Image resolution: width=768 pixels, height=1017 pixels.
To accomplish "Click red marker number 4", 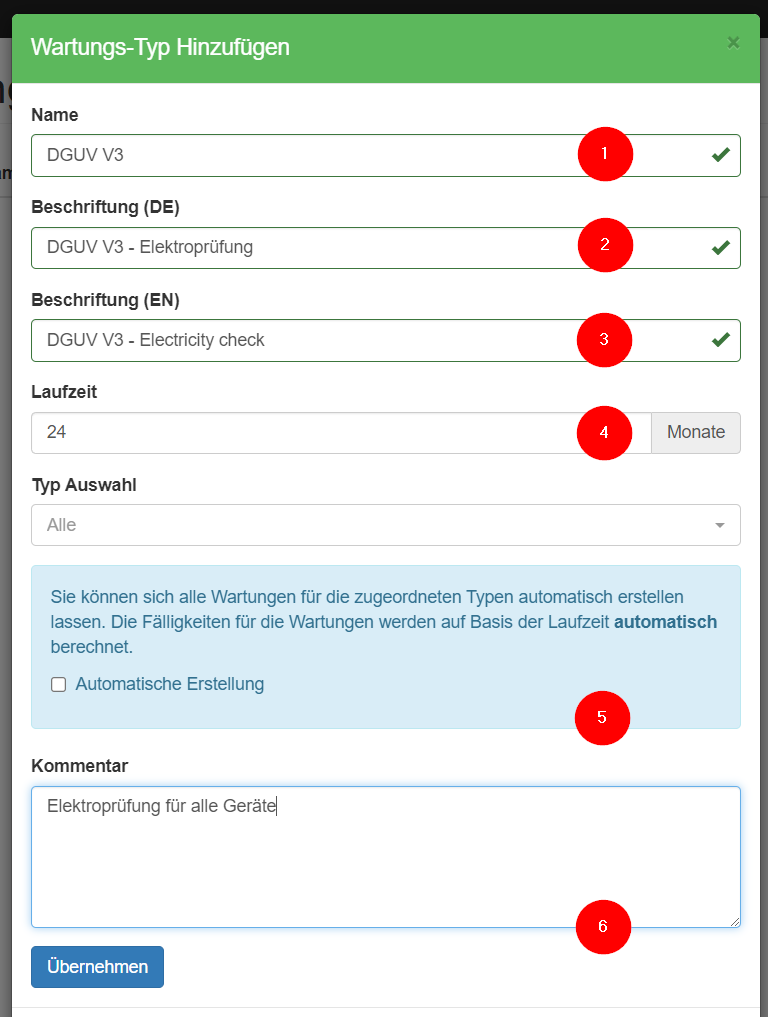I will 604,433.
